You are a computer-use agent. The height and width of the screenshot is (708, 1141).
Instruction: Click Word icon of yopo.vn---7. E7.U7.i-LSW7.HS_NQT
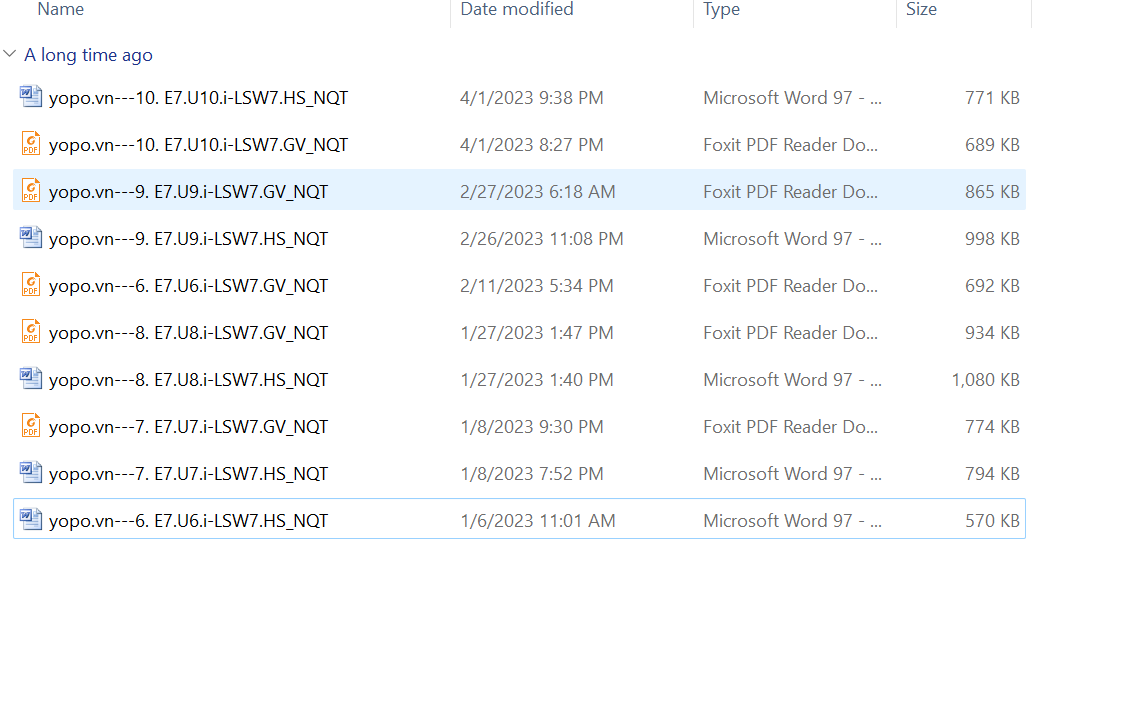click(31, 473)
